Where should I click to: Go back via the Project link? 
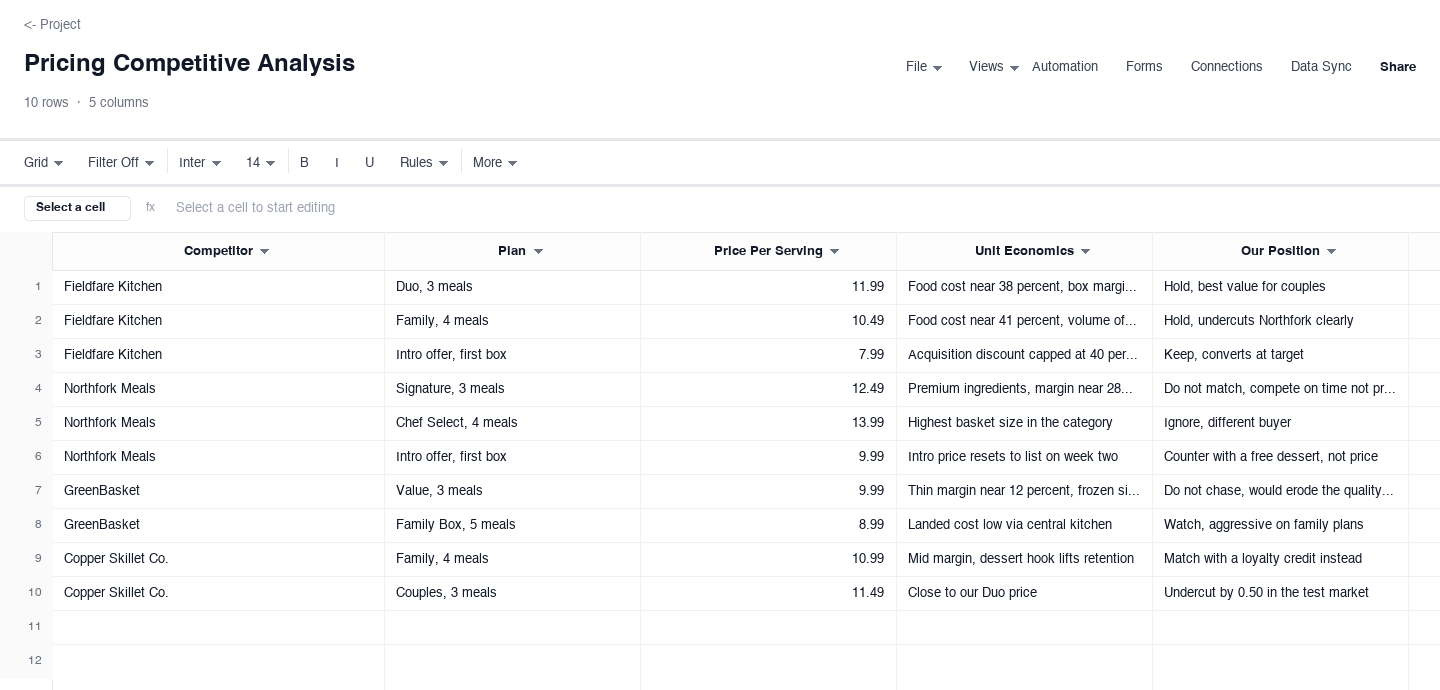[x=52, y=24]
